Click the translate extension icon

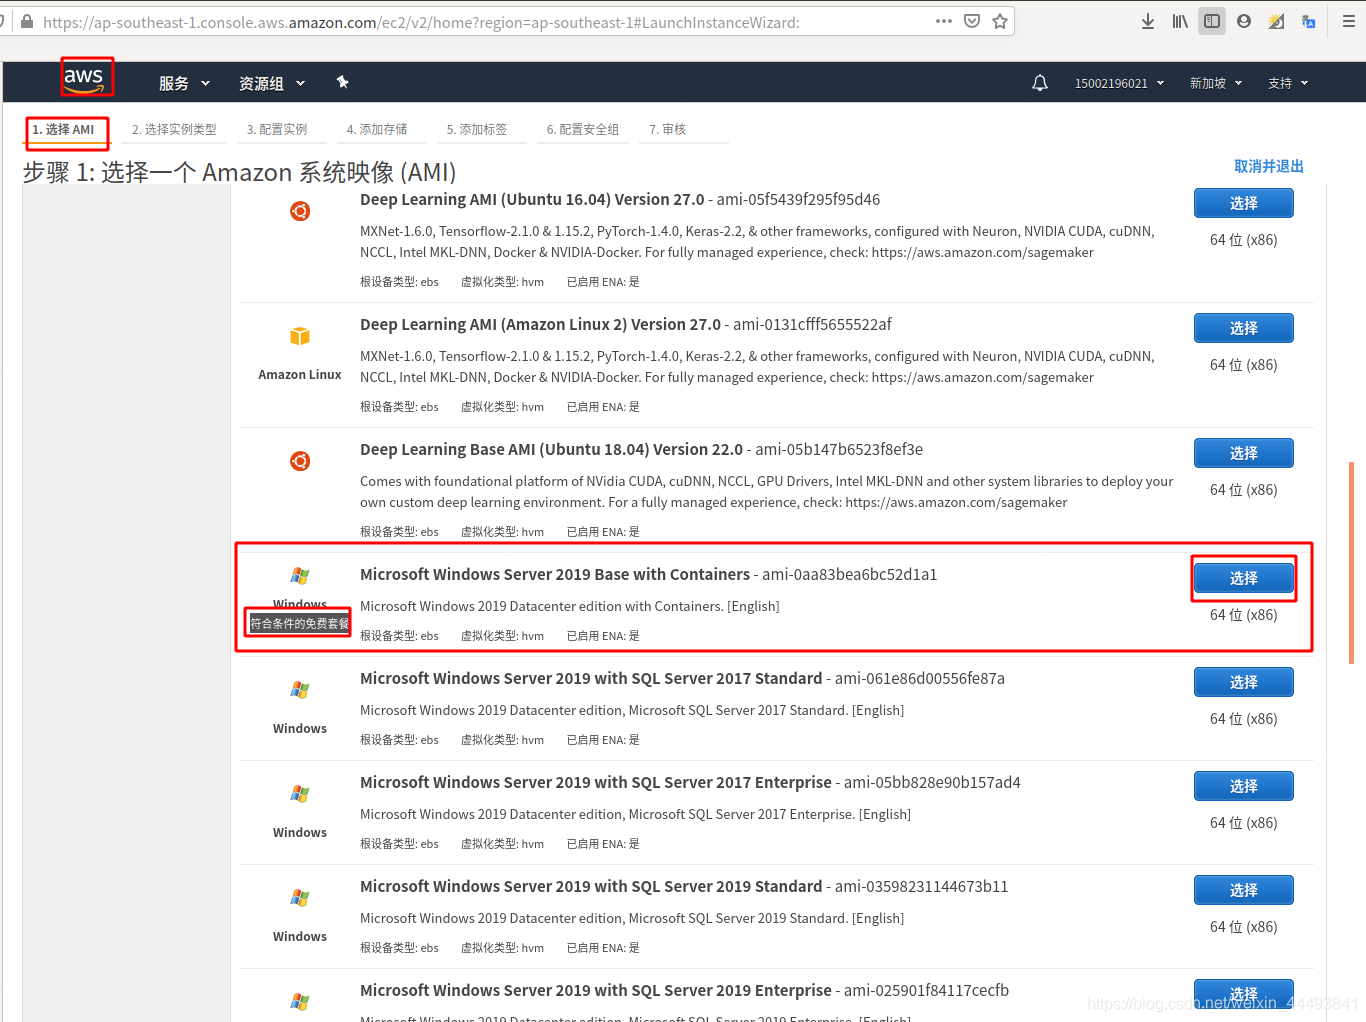click(x=1308, y=21)
